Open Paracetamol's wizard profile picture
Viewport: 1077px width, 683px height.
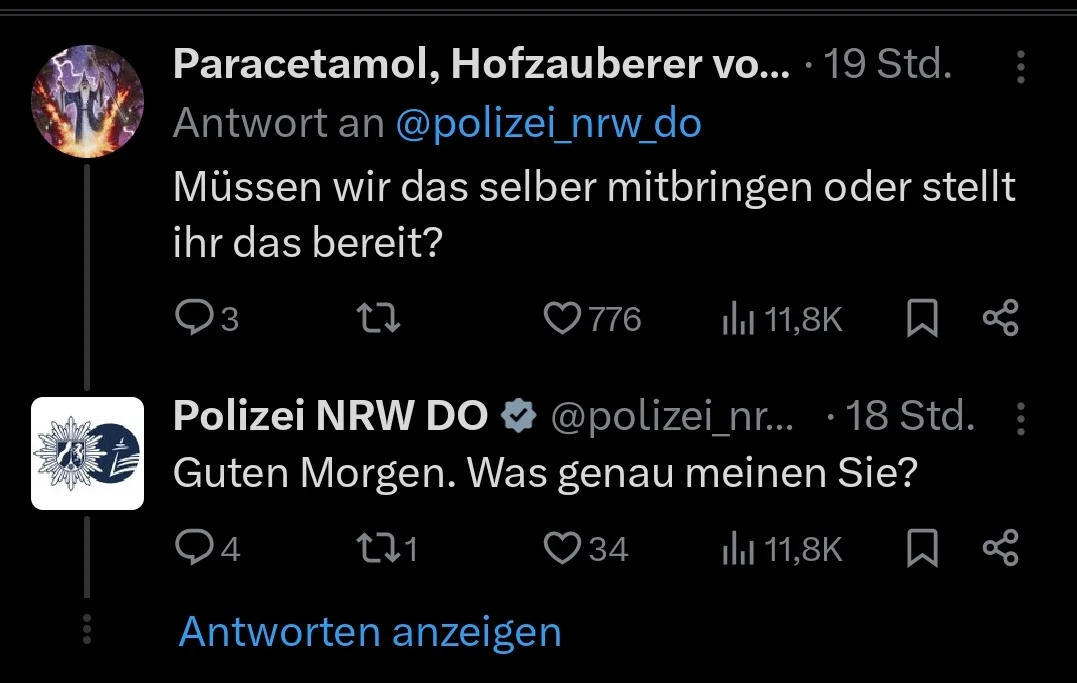click(x=87, y=101)
